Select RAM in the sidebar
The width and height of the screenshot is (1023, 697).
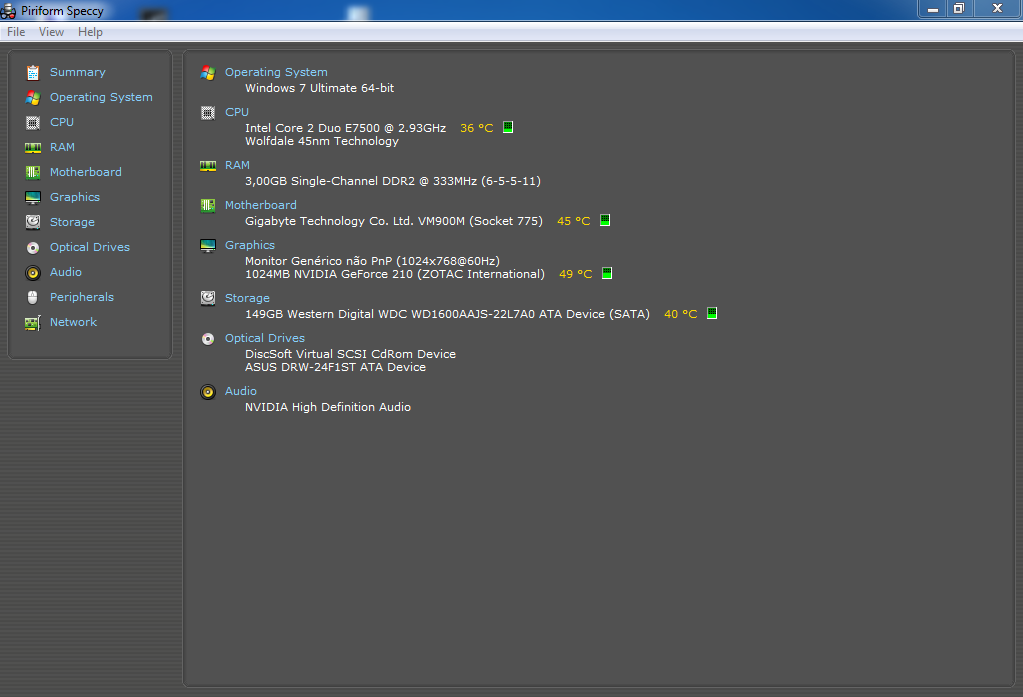click(62, 147)
